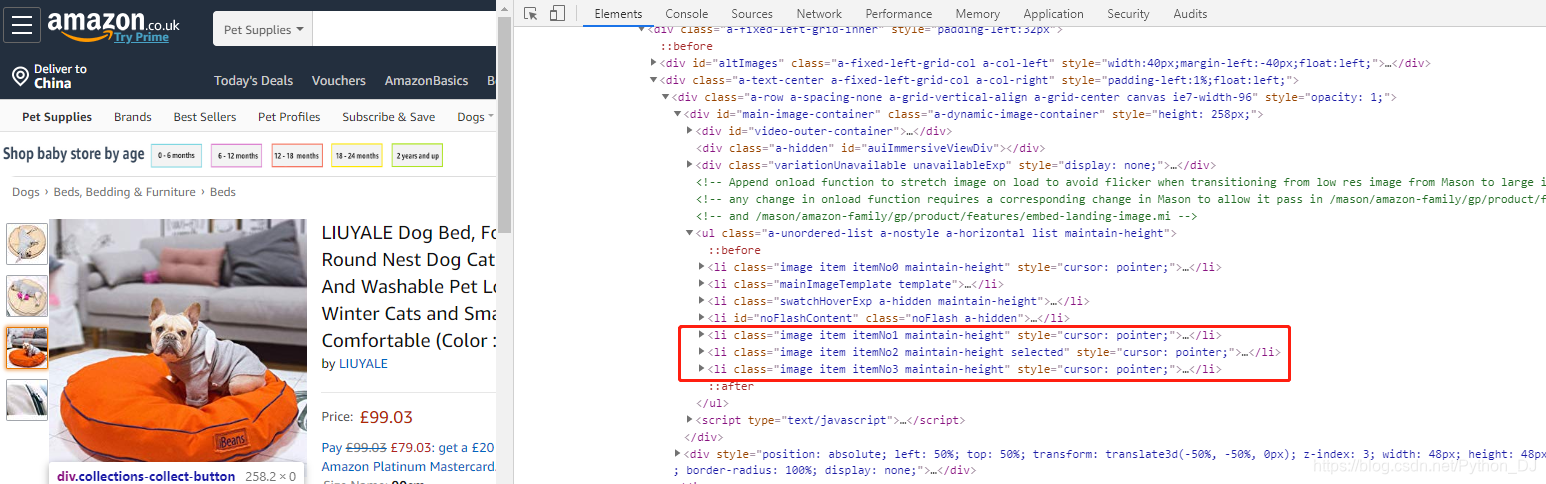This screenshot has width=1546, height=484.
Task: Expand the div id altImages node
Action: click(x=654, y=63)
